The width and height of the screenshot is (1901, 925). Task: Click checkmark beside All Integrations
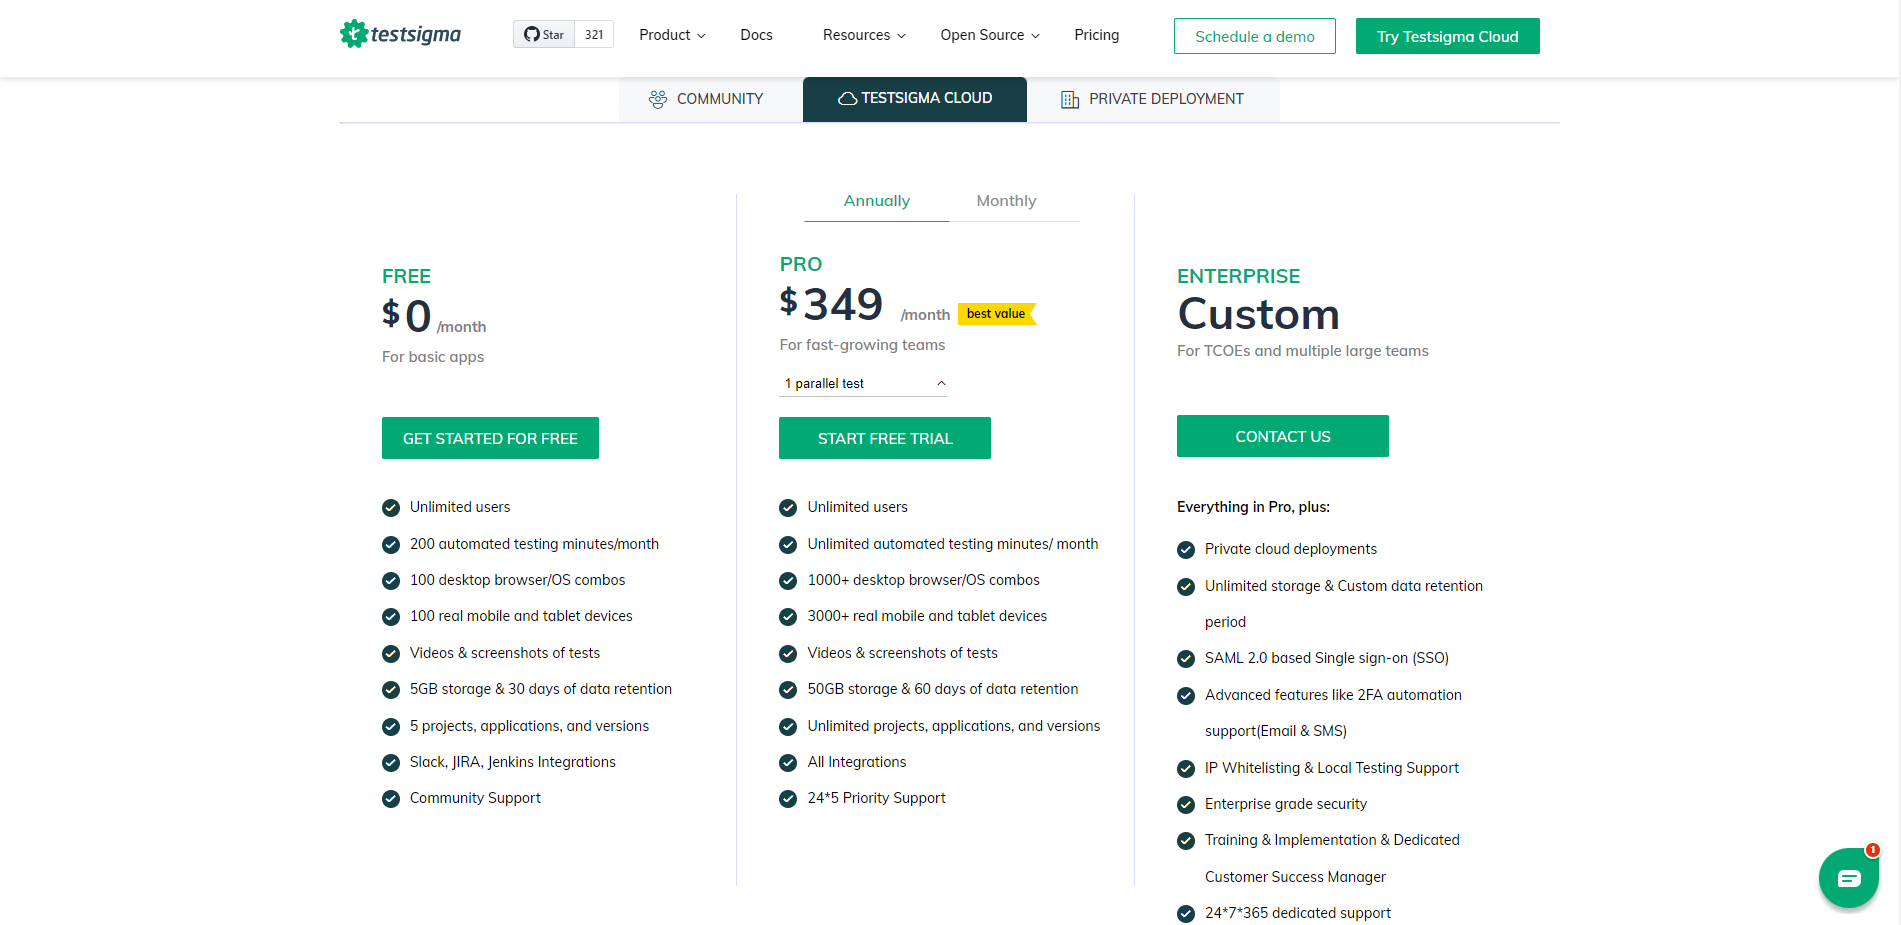click(788, 763)
